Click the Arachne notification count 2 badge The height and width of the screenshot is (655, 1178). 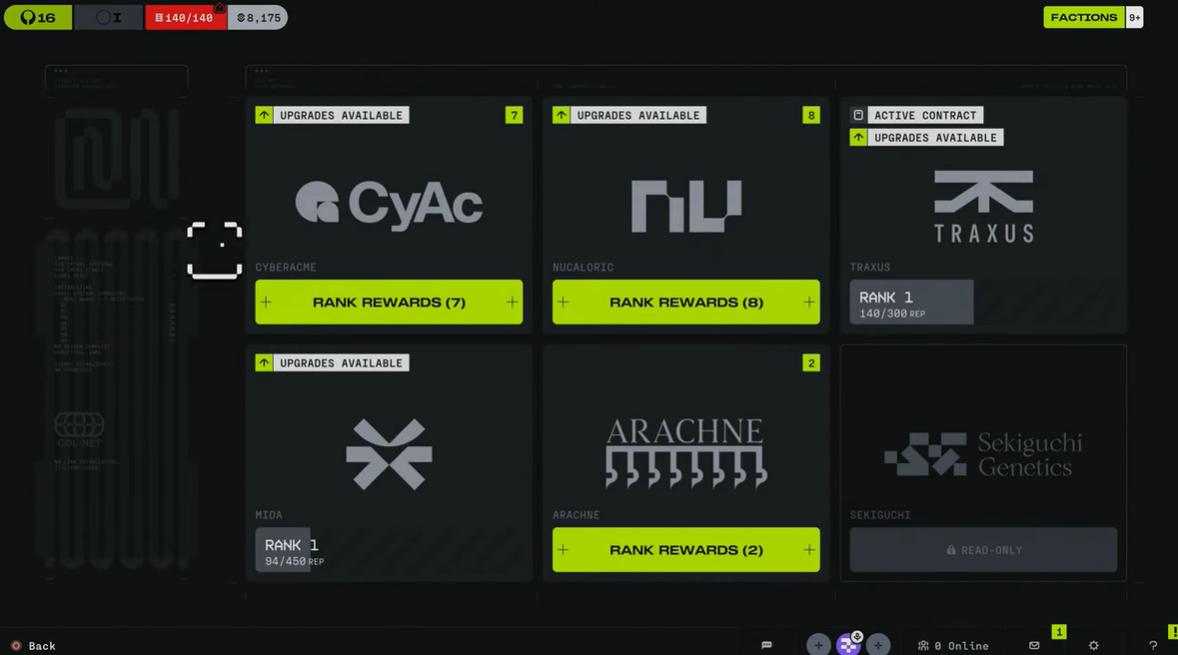coord(811,363)
